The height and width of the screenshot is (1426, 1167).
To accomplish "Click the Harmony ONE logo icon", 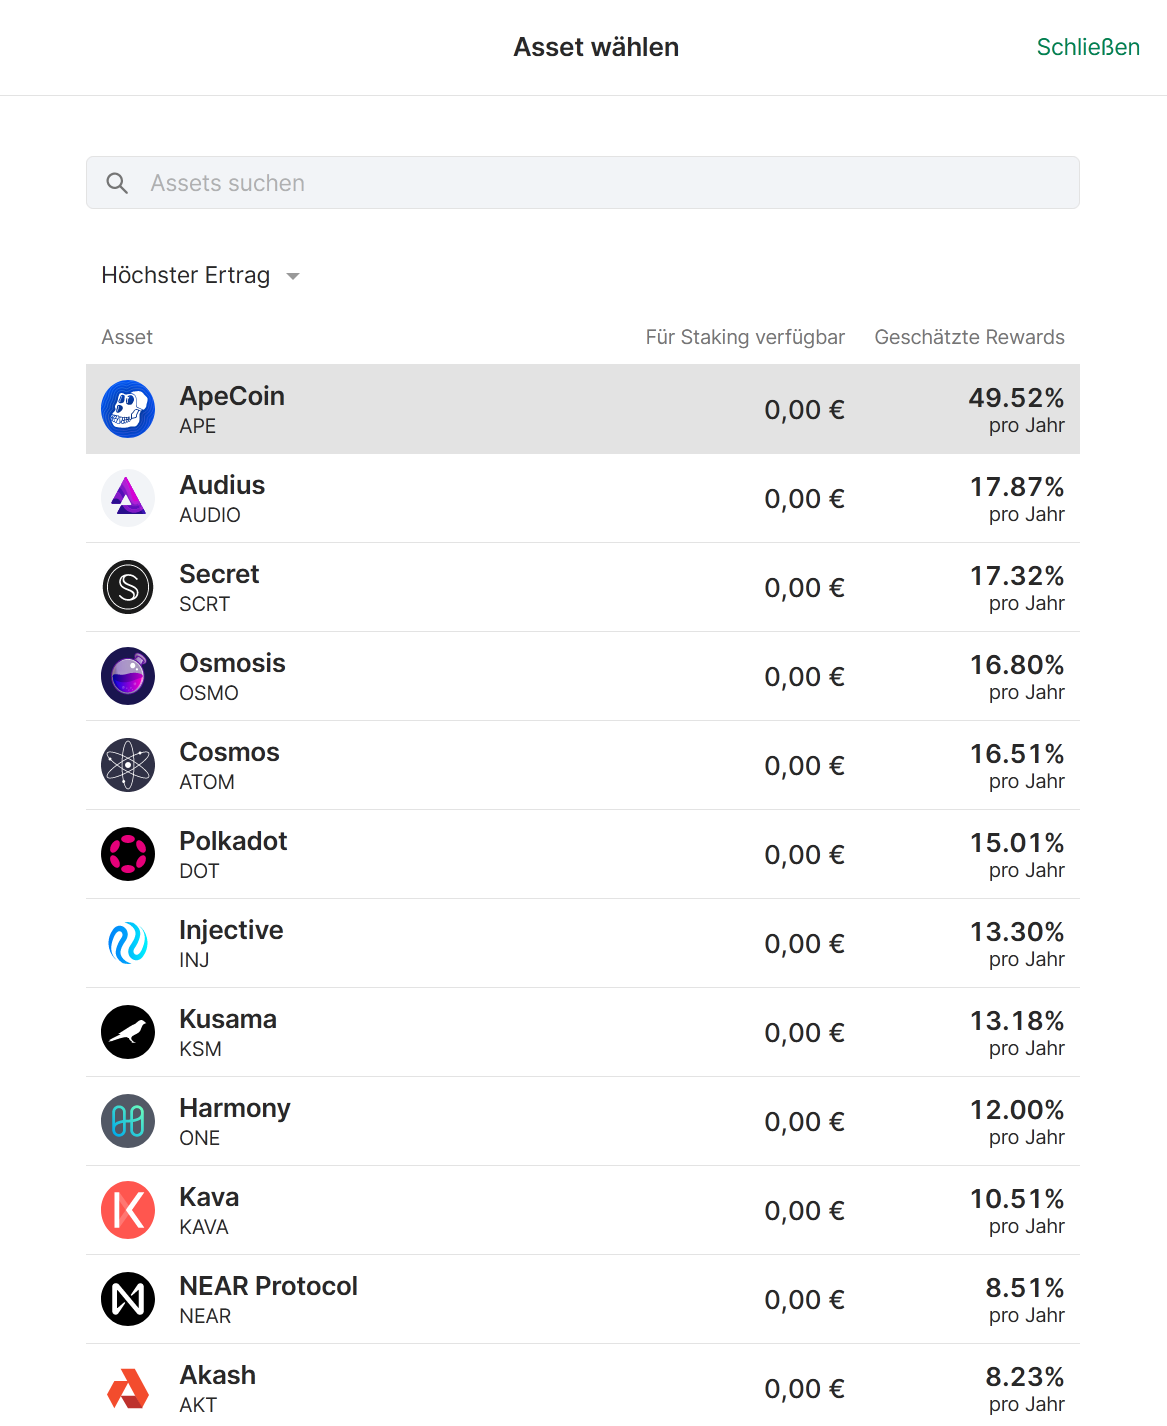I will coord(128,1121).
